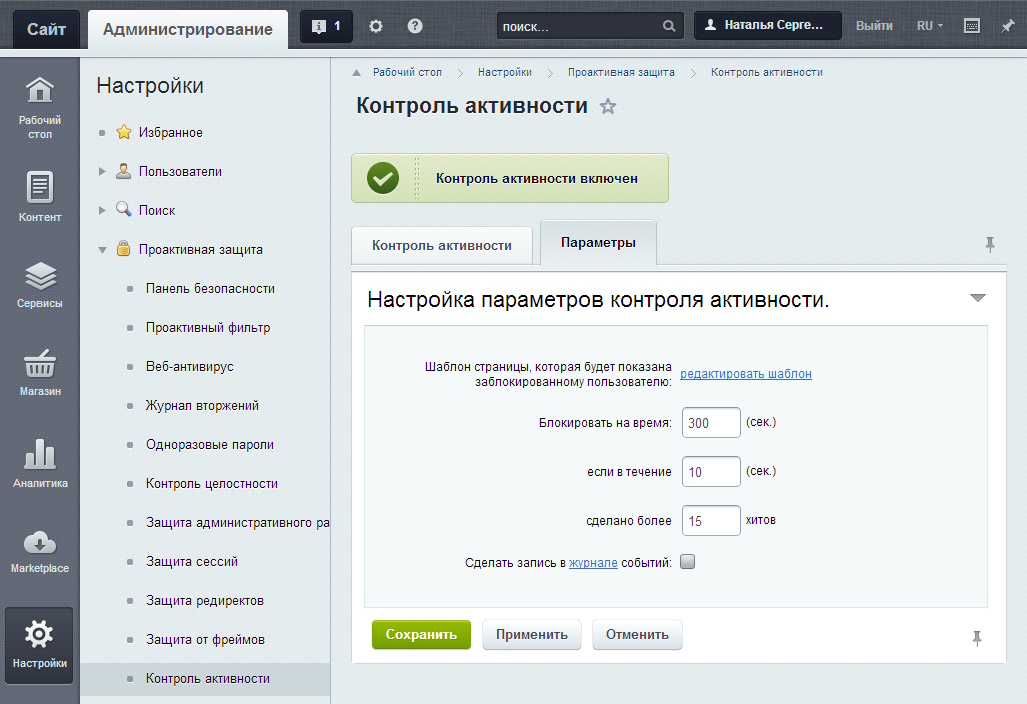The width and height of the screenshot is (1027, 704).
Task: Switch to the Контроль активности tab
Action: 442,243
